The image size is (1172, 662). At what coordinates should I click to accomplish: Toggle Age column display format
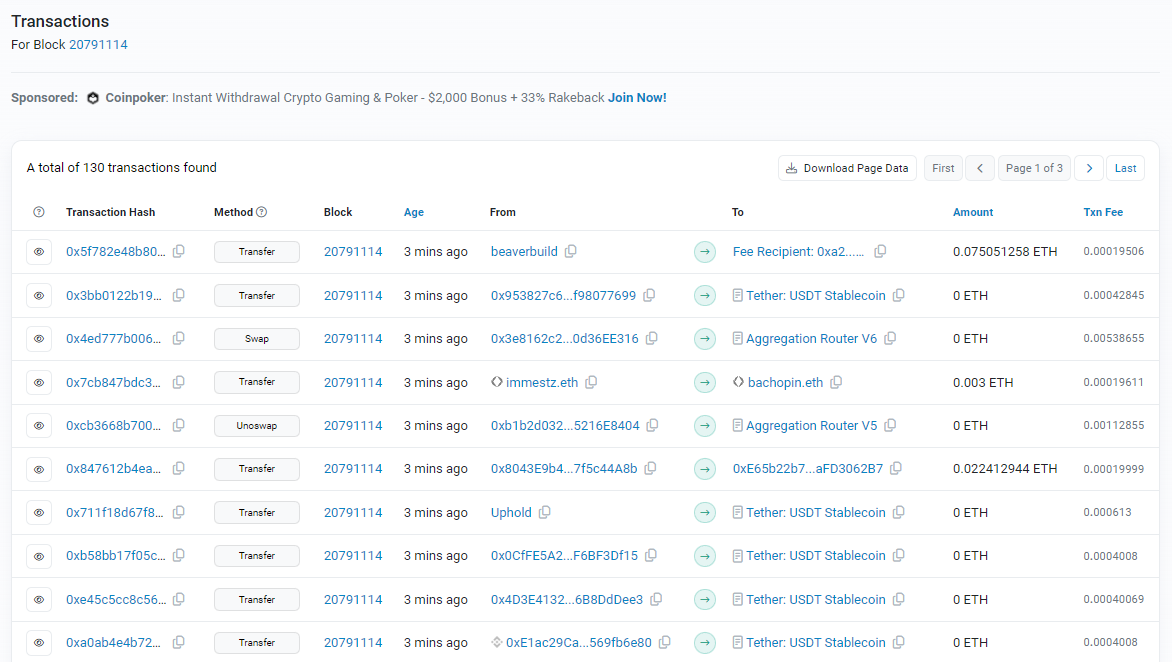pyautogui.click(x=413, y=212)
